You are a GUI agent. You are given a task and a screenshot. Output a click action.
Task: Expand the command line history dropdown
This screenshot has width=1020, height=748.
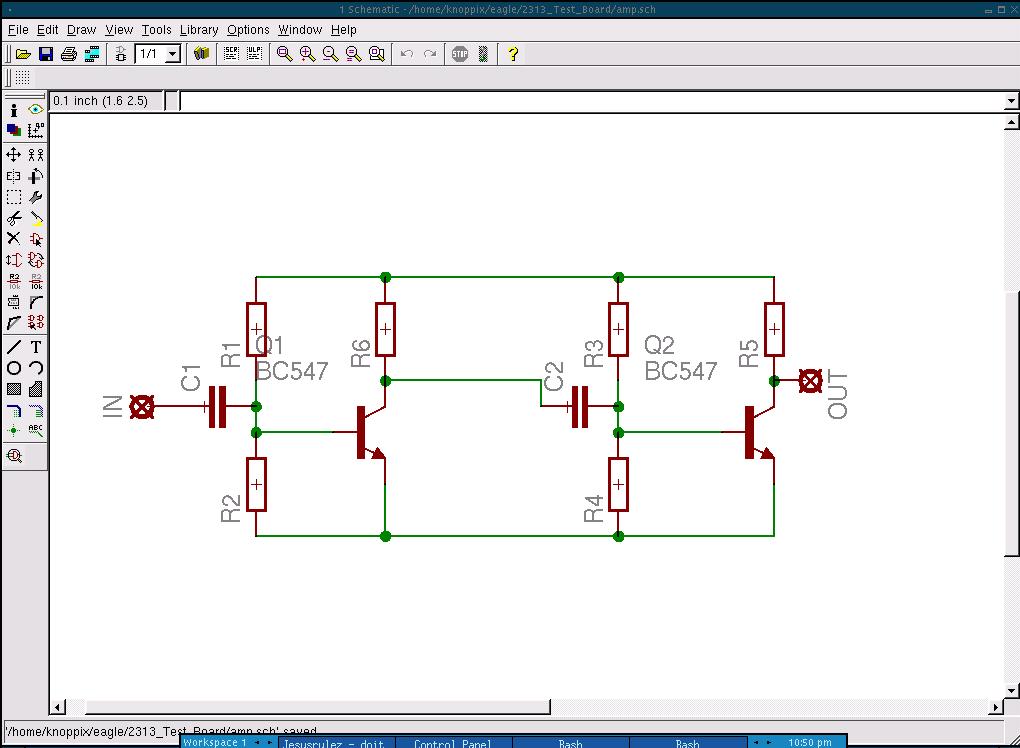pyautogui.click(x=1010, y=101)
